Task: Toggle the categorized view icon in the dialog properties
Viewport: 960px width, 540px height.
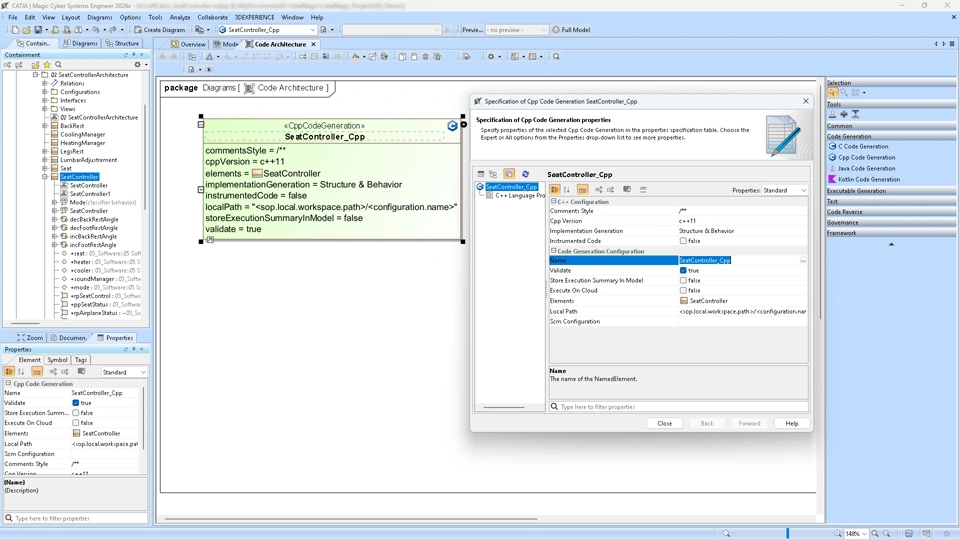Action: 554,190
